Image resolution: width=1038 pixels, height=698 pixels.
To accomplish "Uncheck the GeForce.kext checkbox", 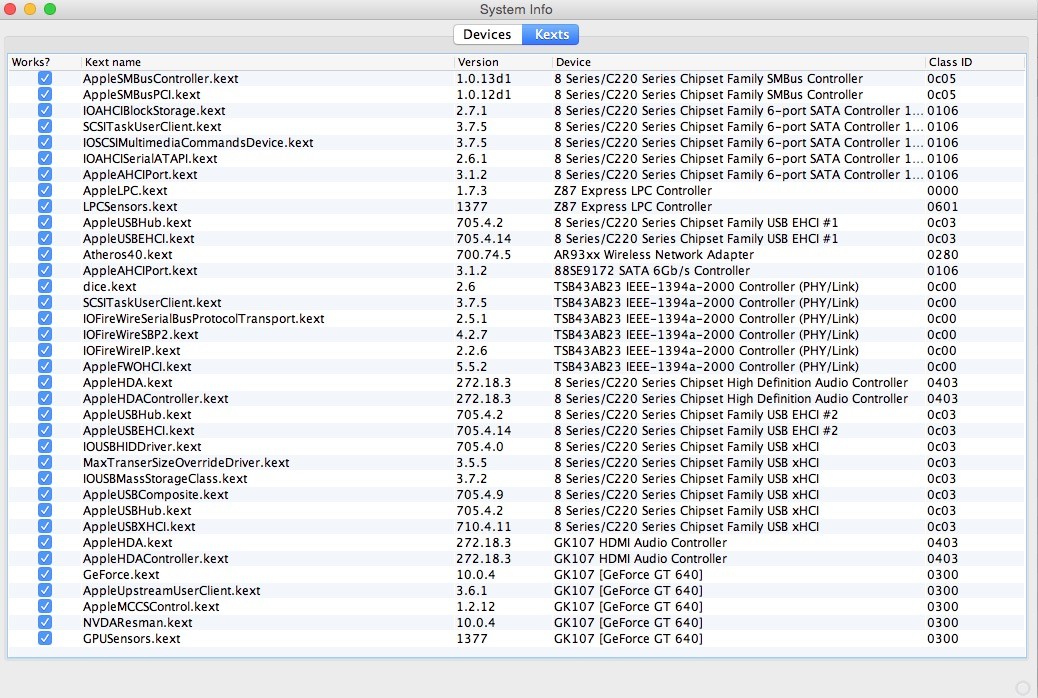I will click(45, 575).
